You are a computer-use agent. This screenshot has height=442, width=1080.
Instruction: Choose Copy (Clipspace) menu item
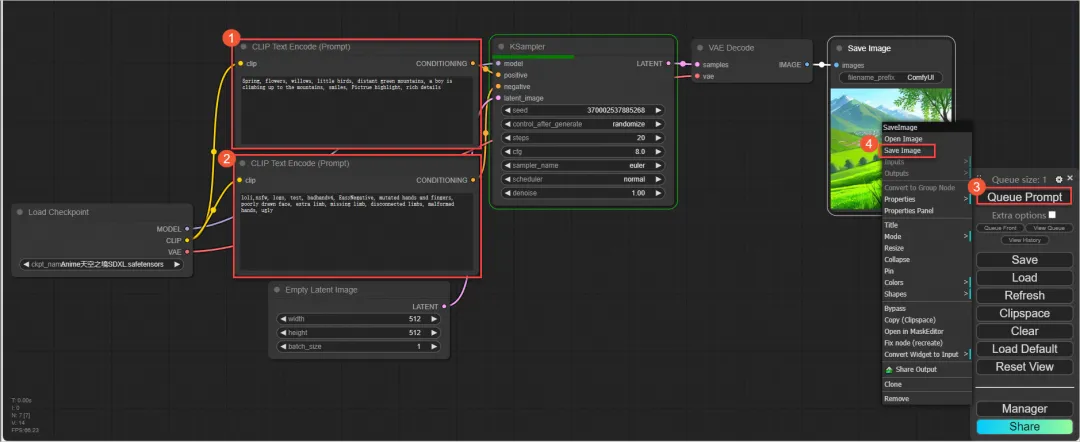pyautogui.click(x=926, y=319)
